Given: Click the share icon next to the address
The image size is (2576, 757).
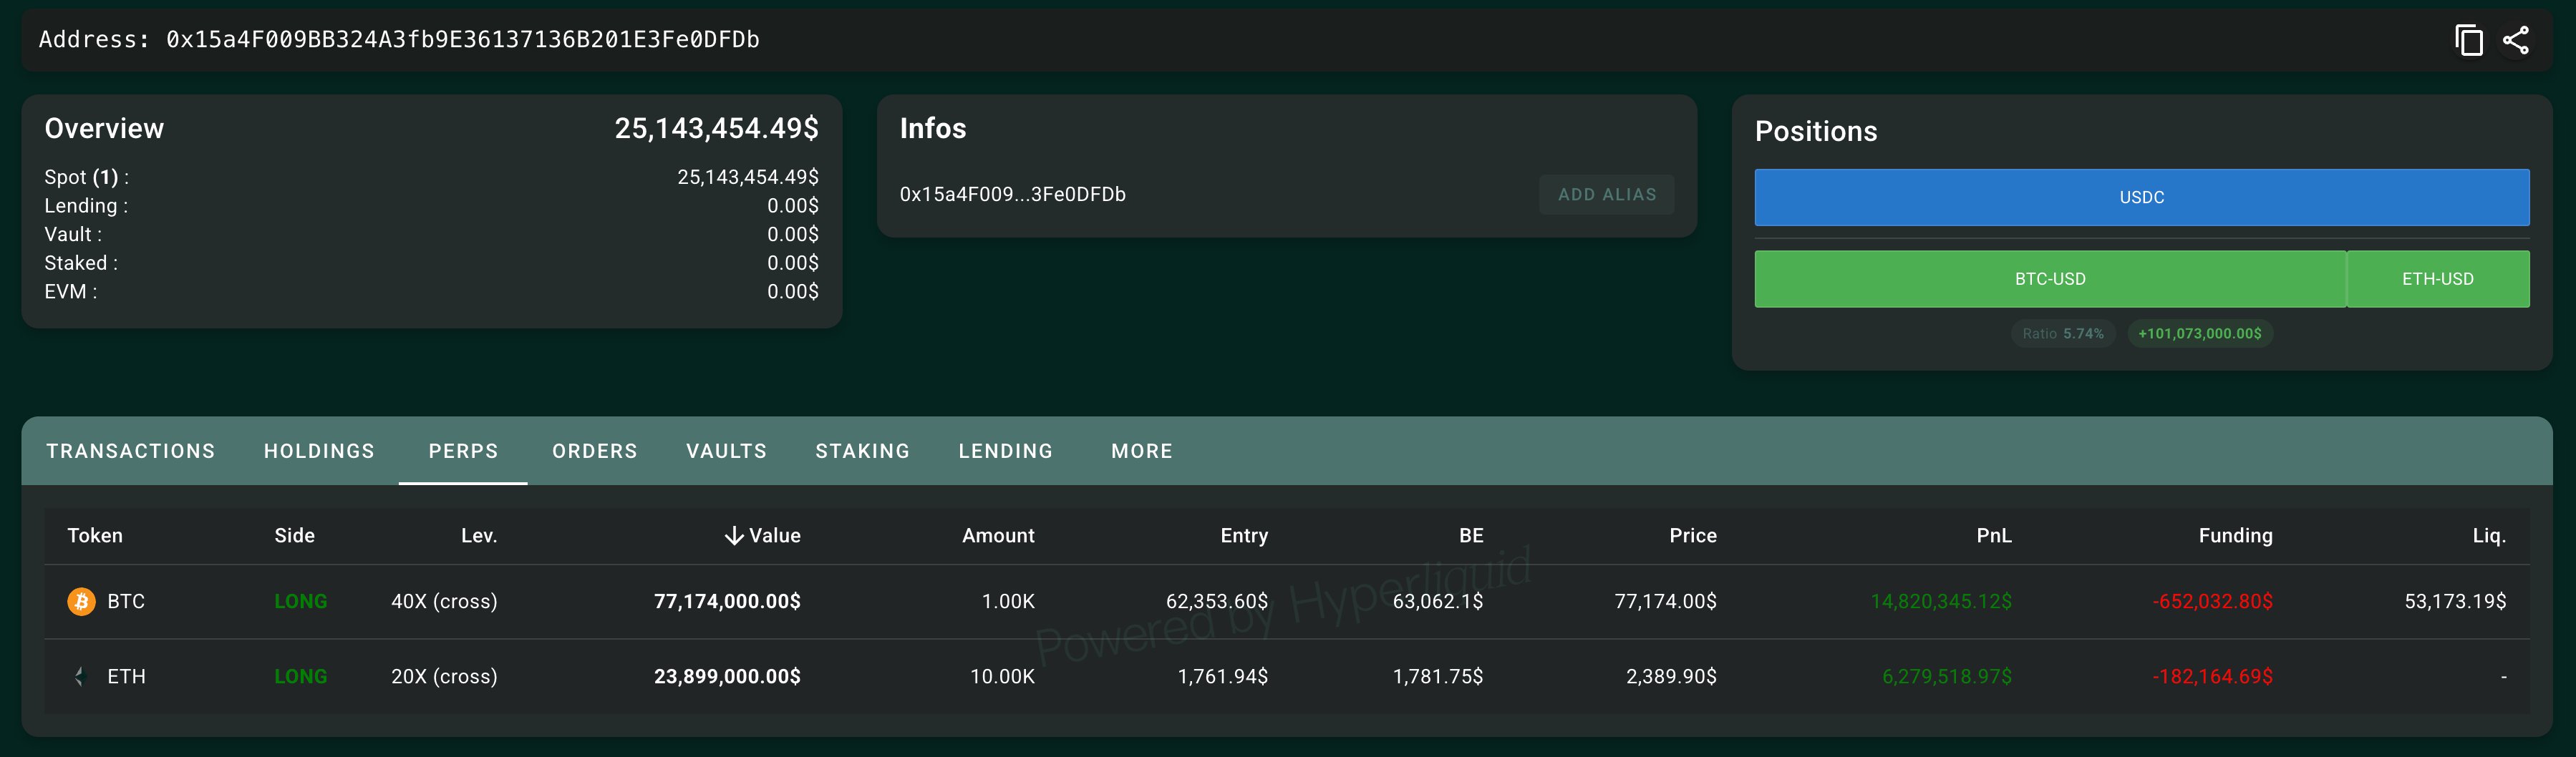Looking at the screenshot, I should coord(2516,40).
